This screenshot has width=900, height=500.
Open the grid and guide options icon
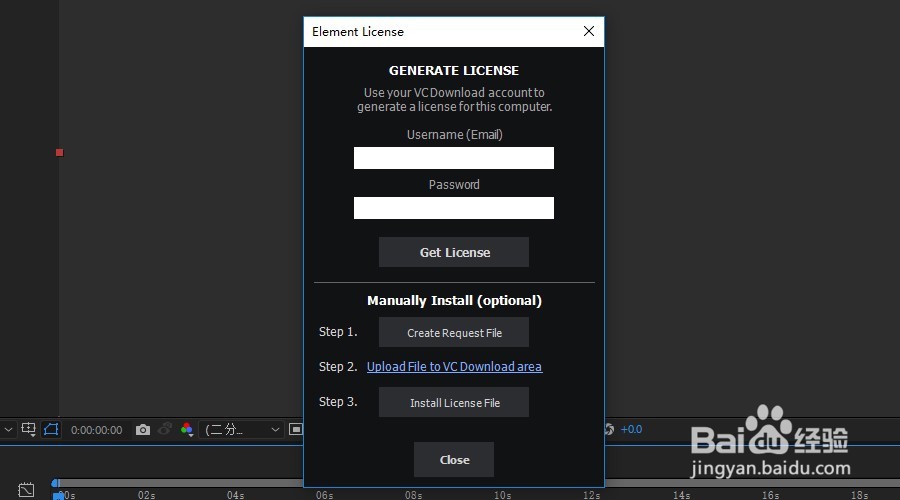28,429
